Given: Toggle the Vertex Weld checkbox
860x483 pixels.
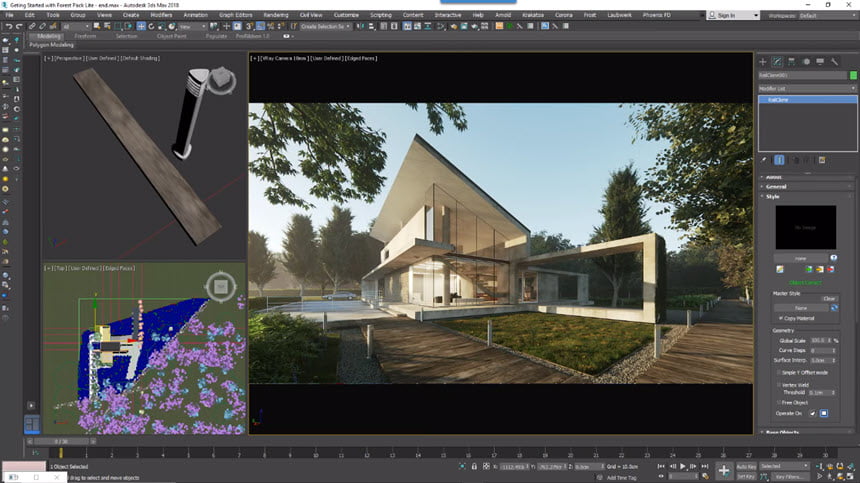Looking at the screenshot, I should [x=779, y=385].
